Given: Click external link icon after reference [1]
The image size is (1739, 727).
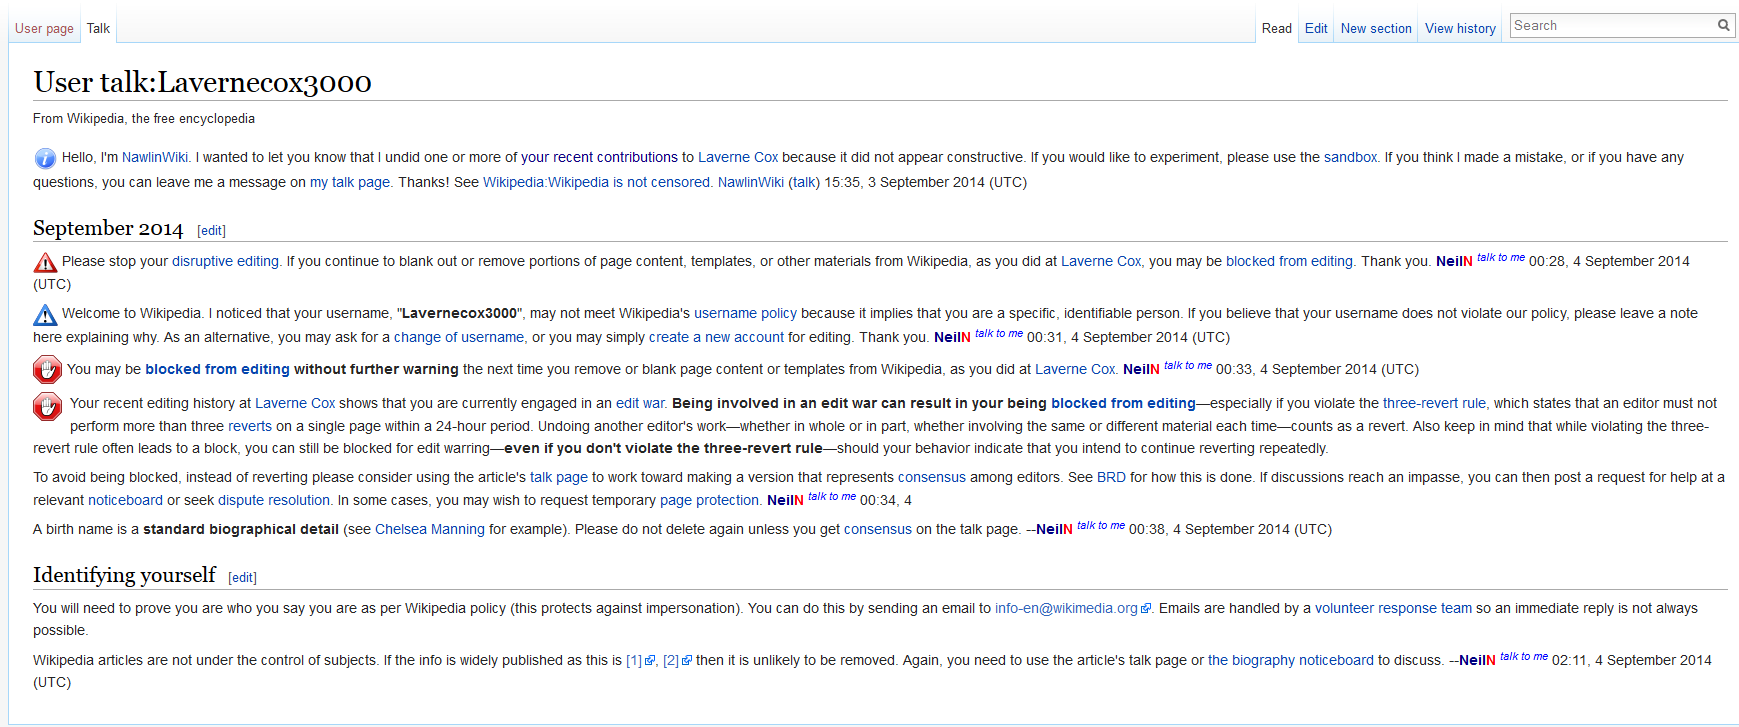Looking at the screenshot, I should click(650, 660).
